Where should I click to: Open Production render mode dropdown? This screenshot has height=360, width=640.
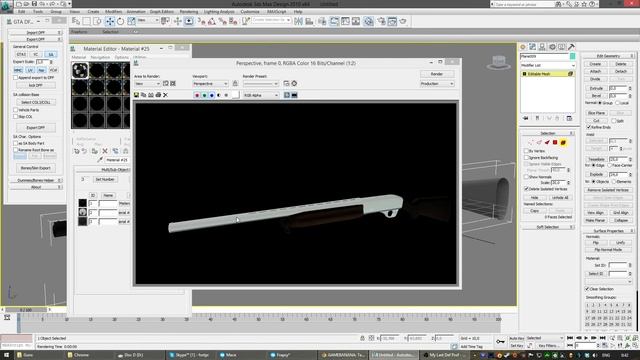[437, 84]
